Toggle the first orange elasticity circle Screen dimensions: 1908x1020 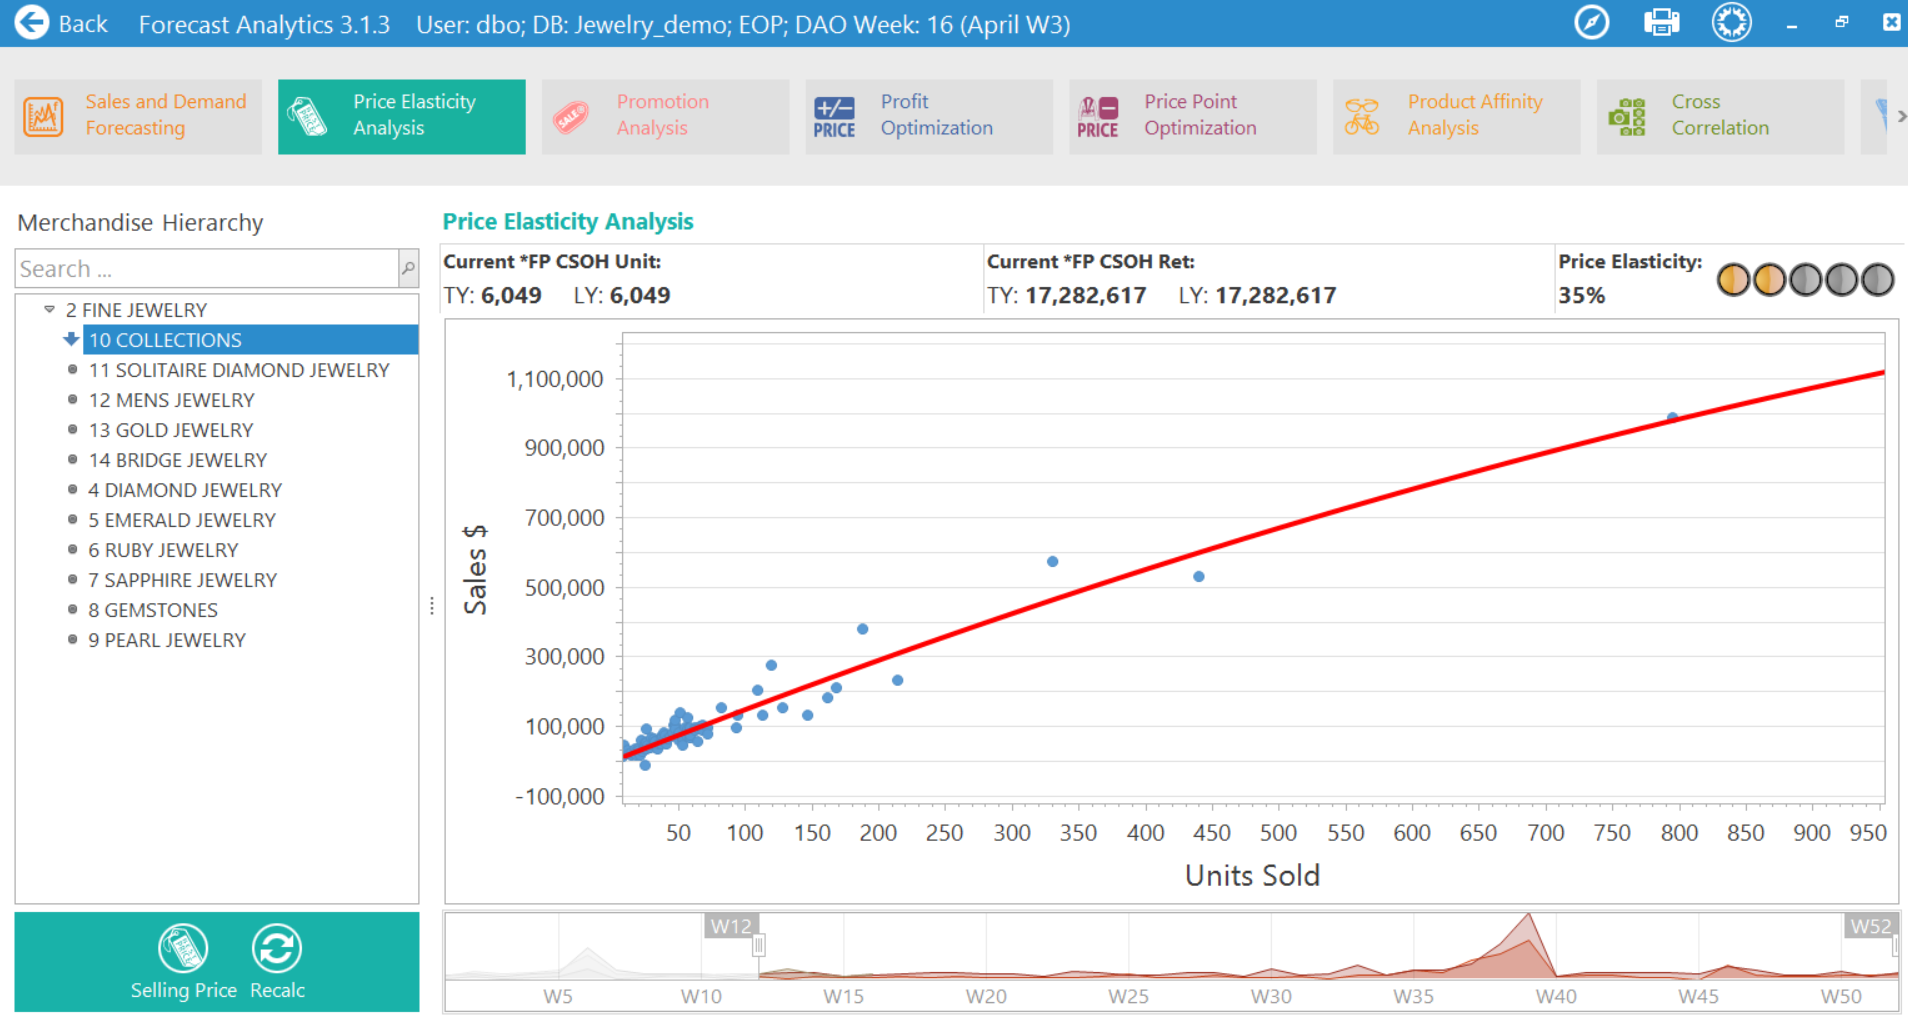click(x=1733, y=279)
